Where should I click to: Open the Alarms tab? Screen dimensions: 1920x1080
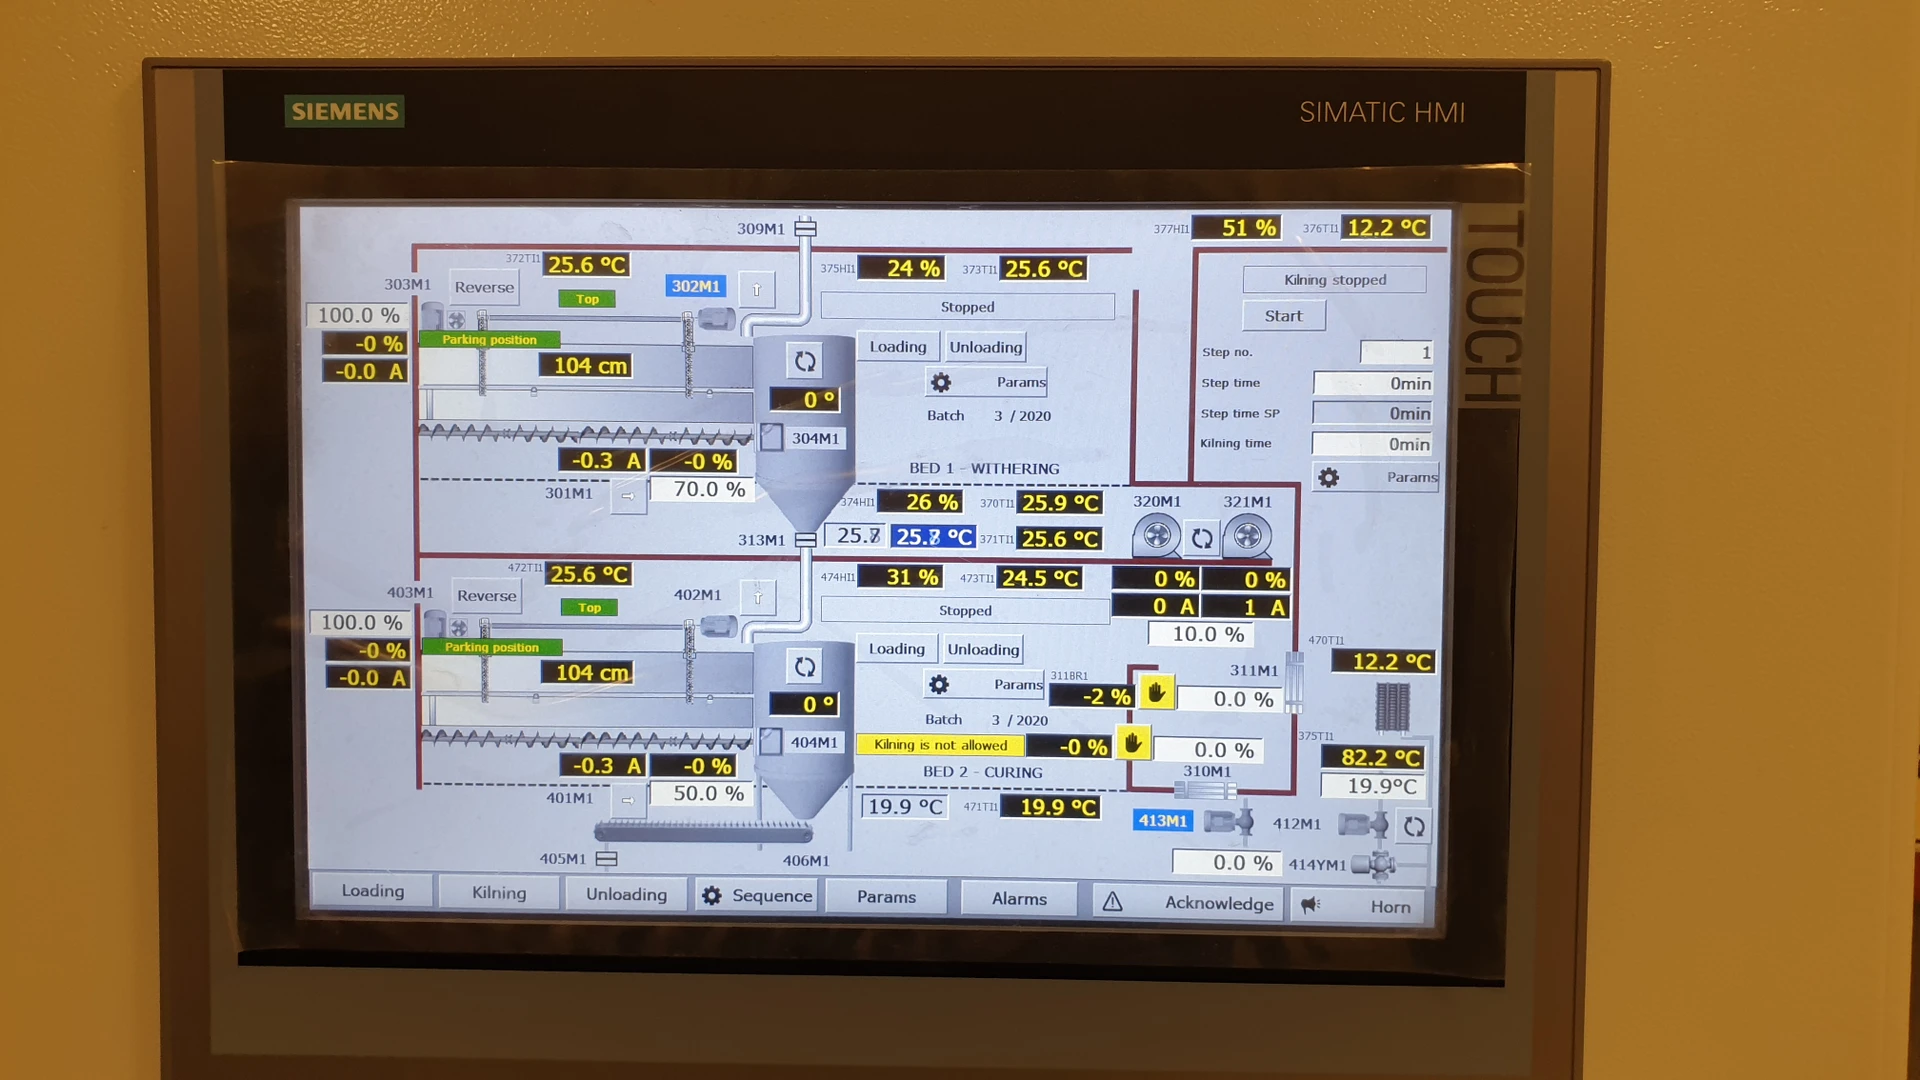[x=1019, y=899]
